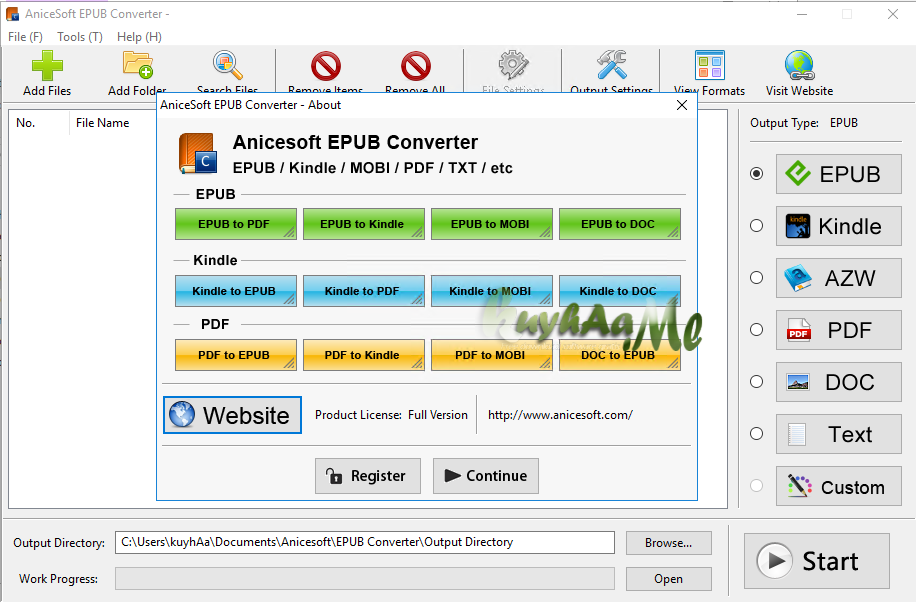Click the DOC to EPUB button

[619, 355]
